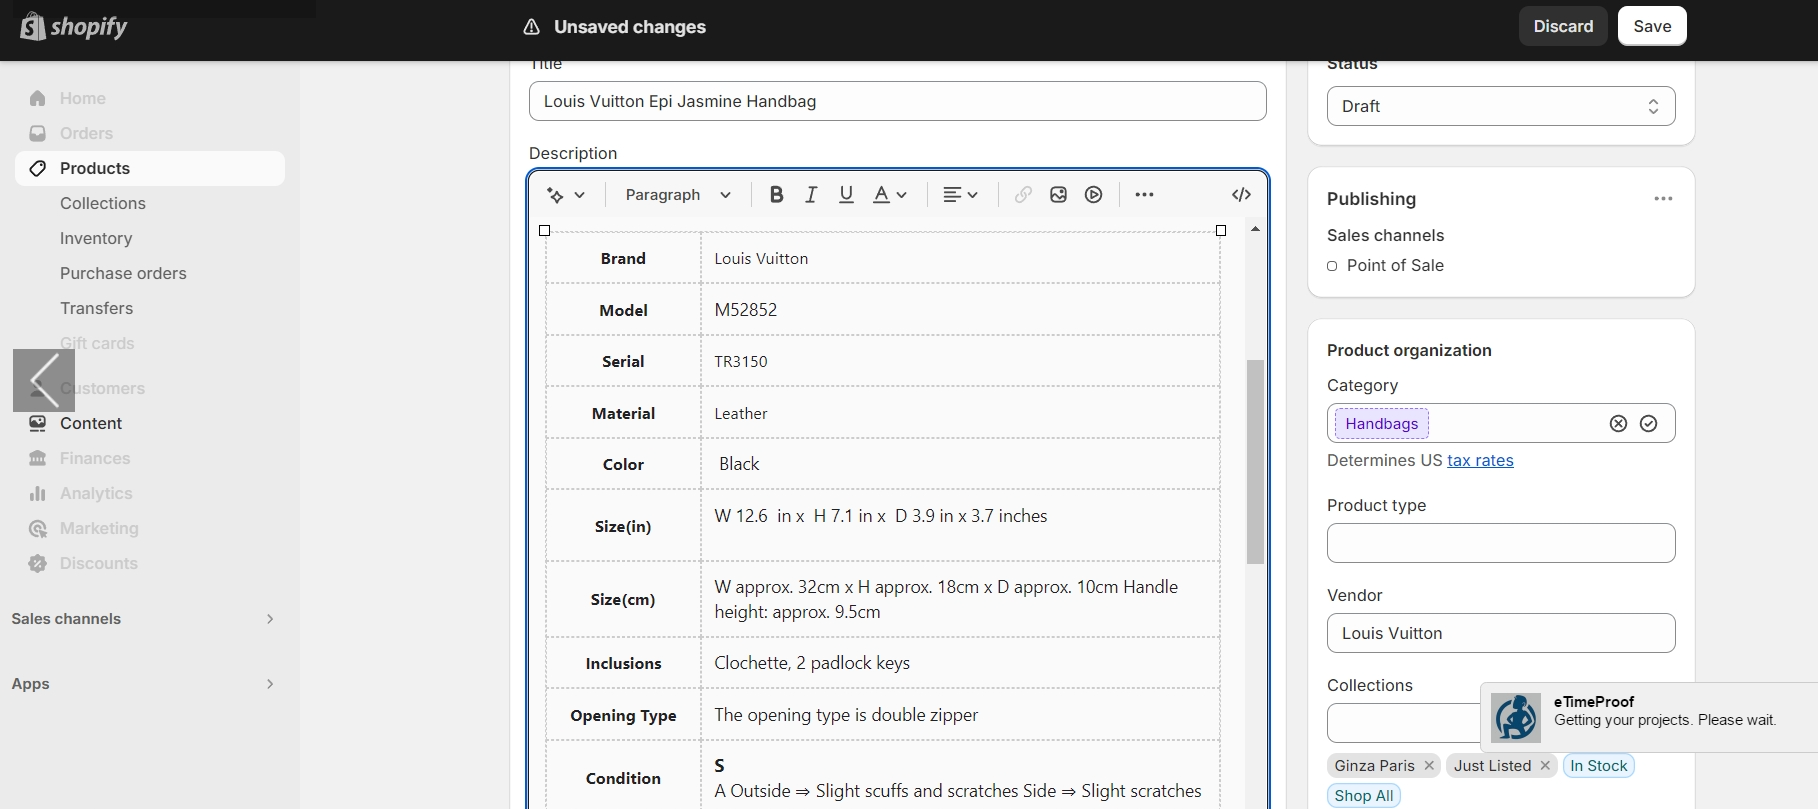Click the M52852 model cell

[x=960, y=310]
